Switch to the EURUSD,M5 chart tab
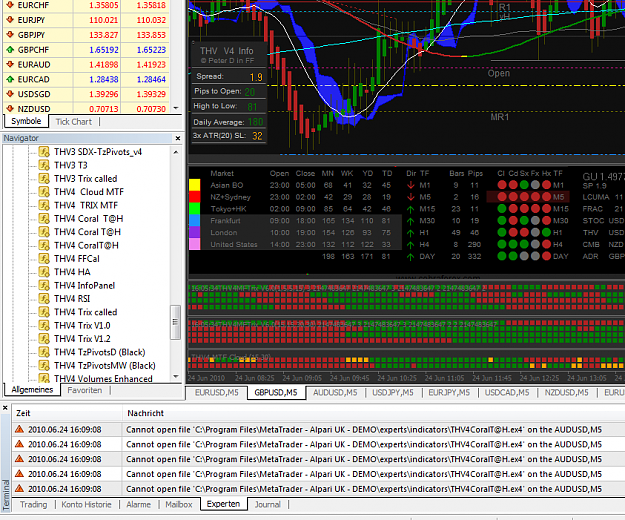 216,392
